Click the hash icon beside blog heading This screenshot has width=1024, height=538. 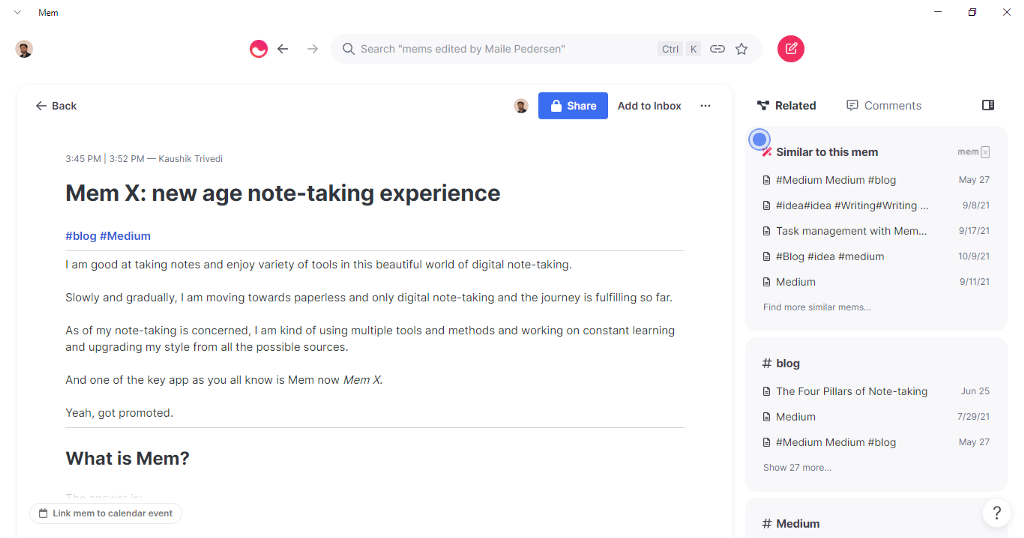tap(767, 363)
